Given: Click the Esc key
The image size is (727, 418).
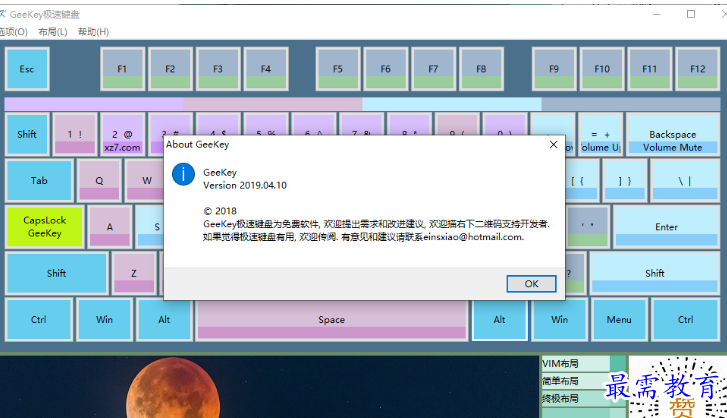Looking at the screenshot, I should pyautogui.click(x=27, y=69).
